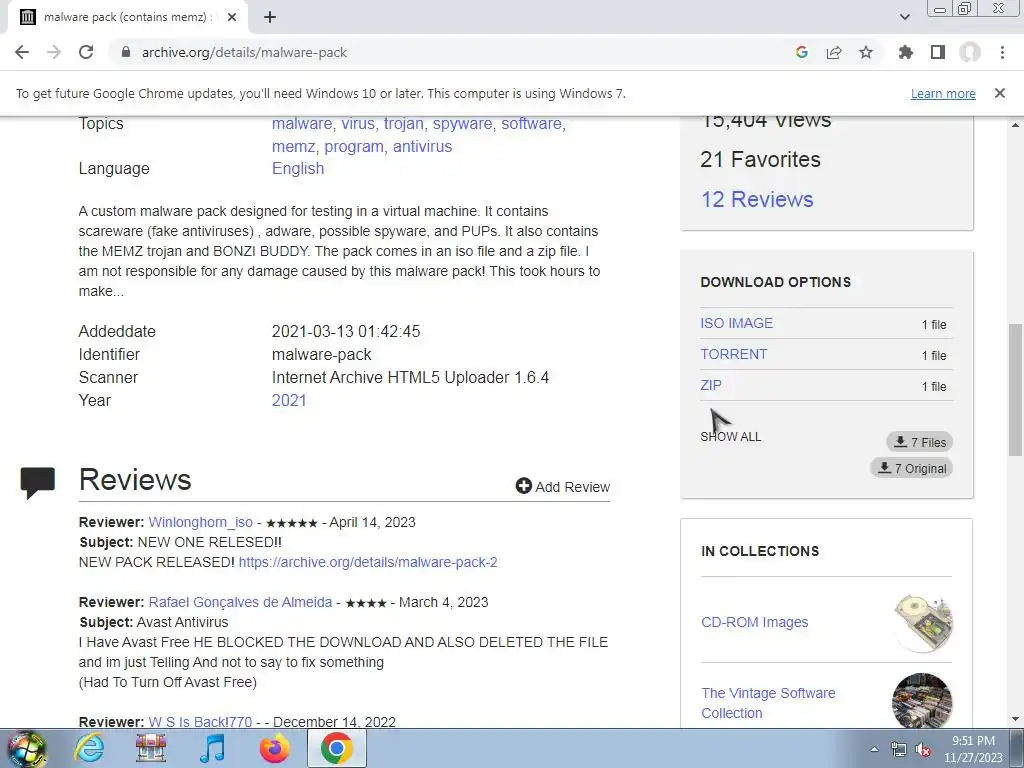Launch Firefox from the taskbar

click(x=274, y=748)
